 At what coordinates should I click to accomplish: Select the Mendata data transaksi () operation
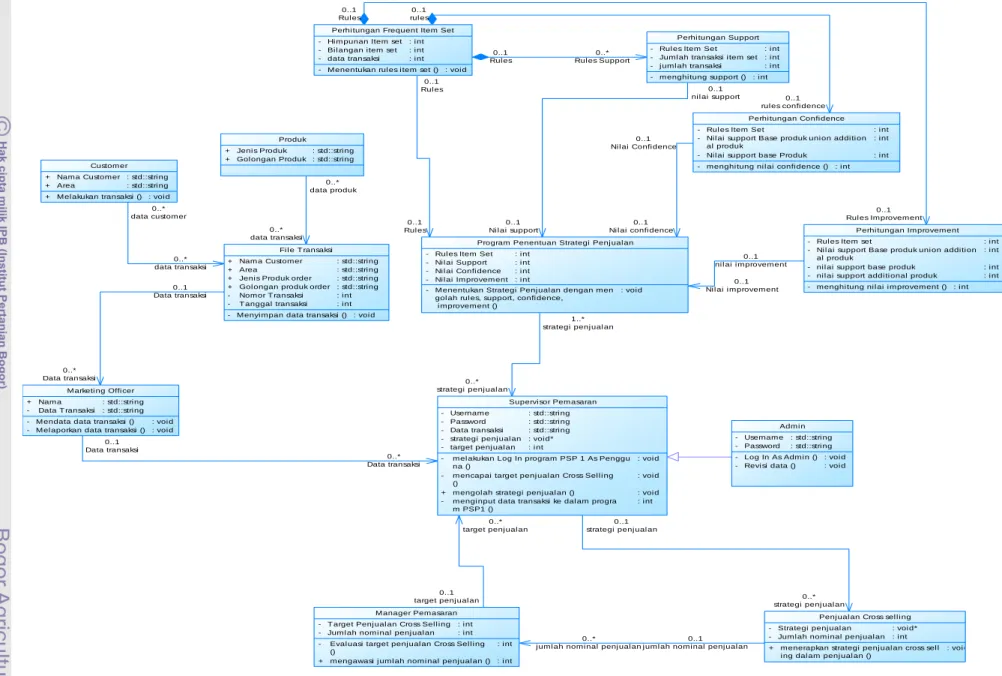(x=85, y=422)
